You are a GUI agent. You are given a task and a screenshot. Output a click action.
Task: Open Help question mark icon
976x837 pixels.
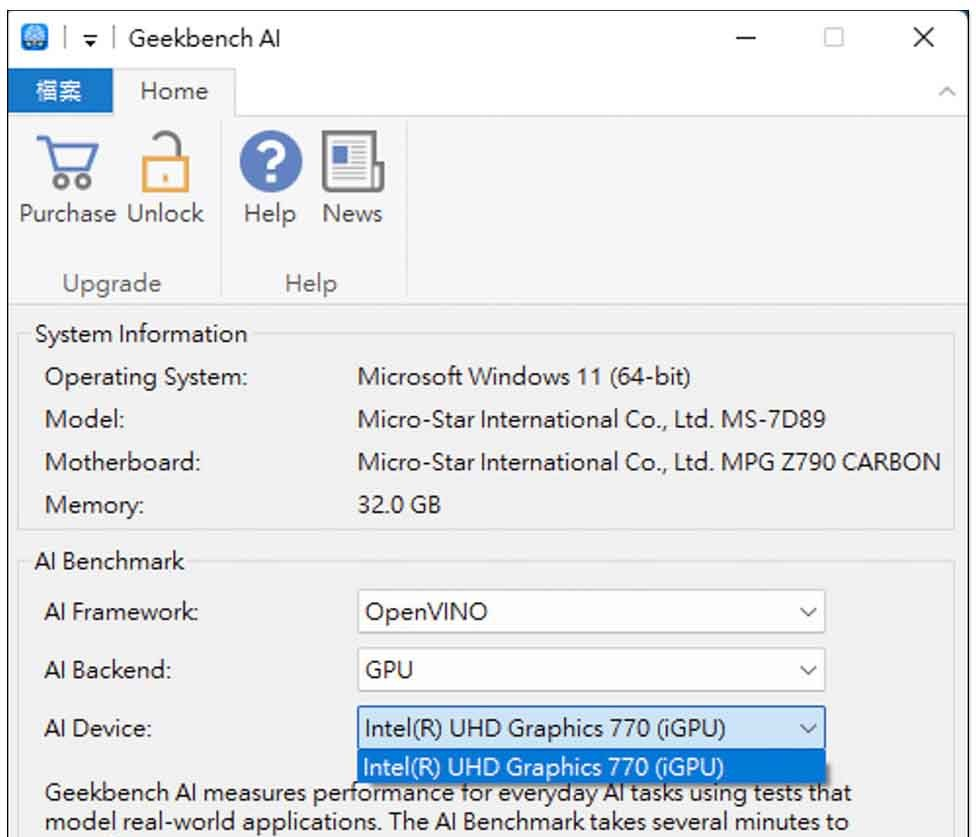tap(271, 162)
